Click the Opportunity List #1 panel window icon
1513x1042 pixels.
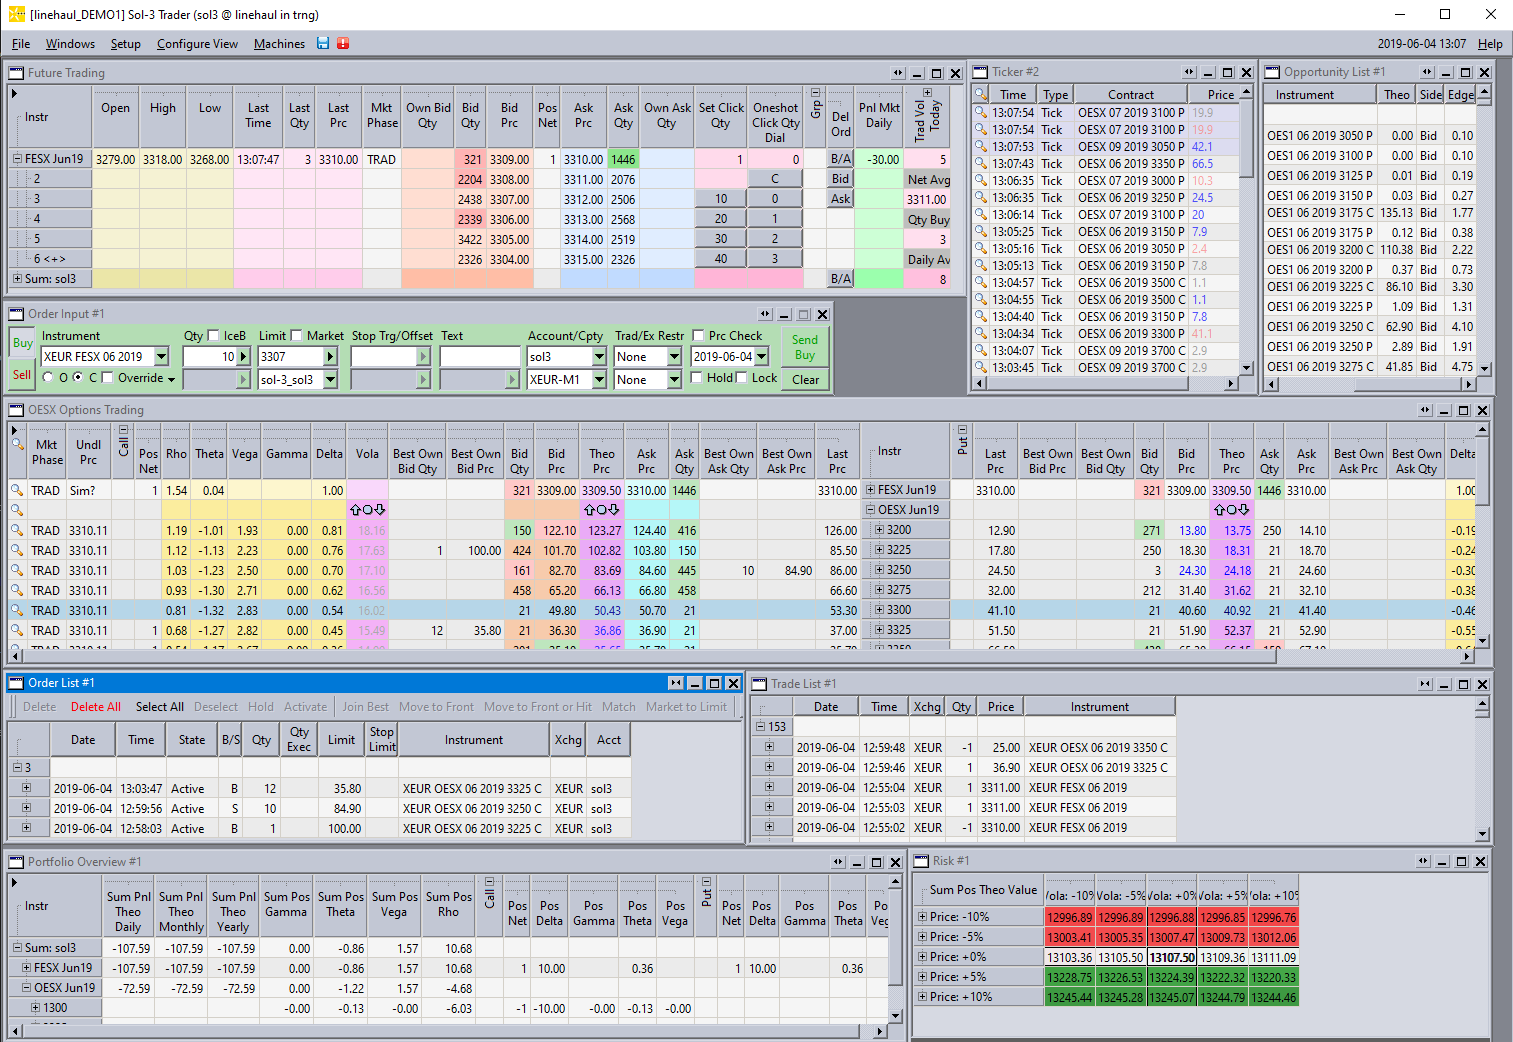tap(1273, 72)
